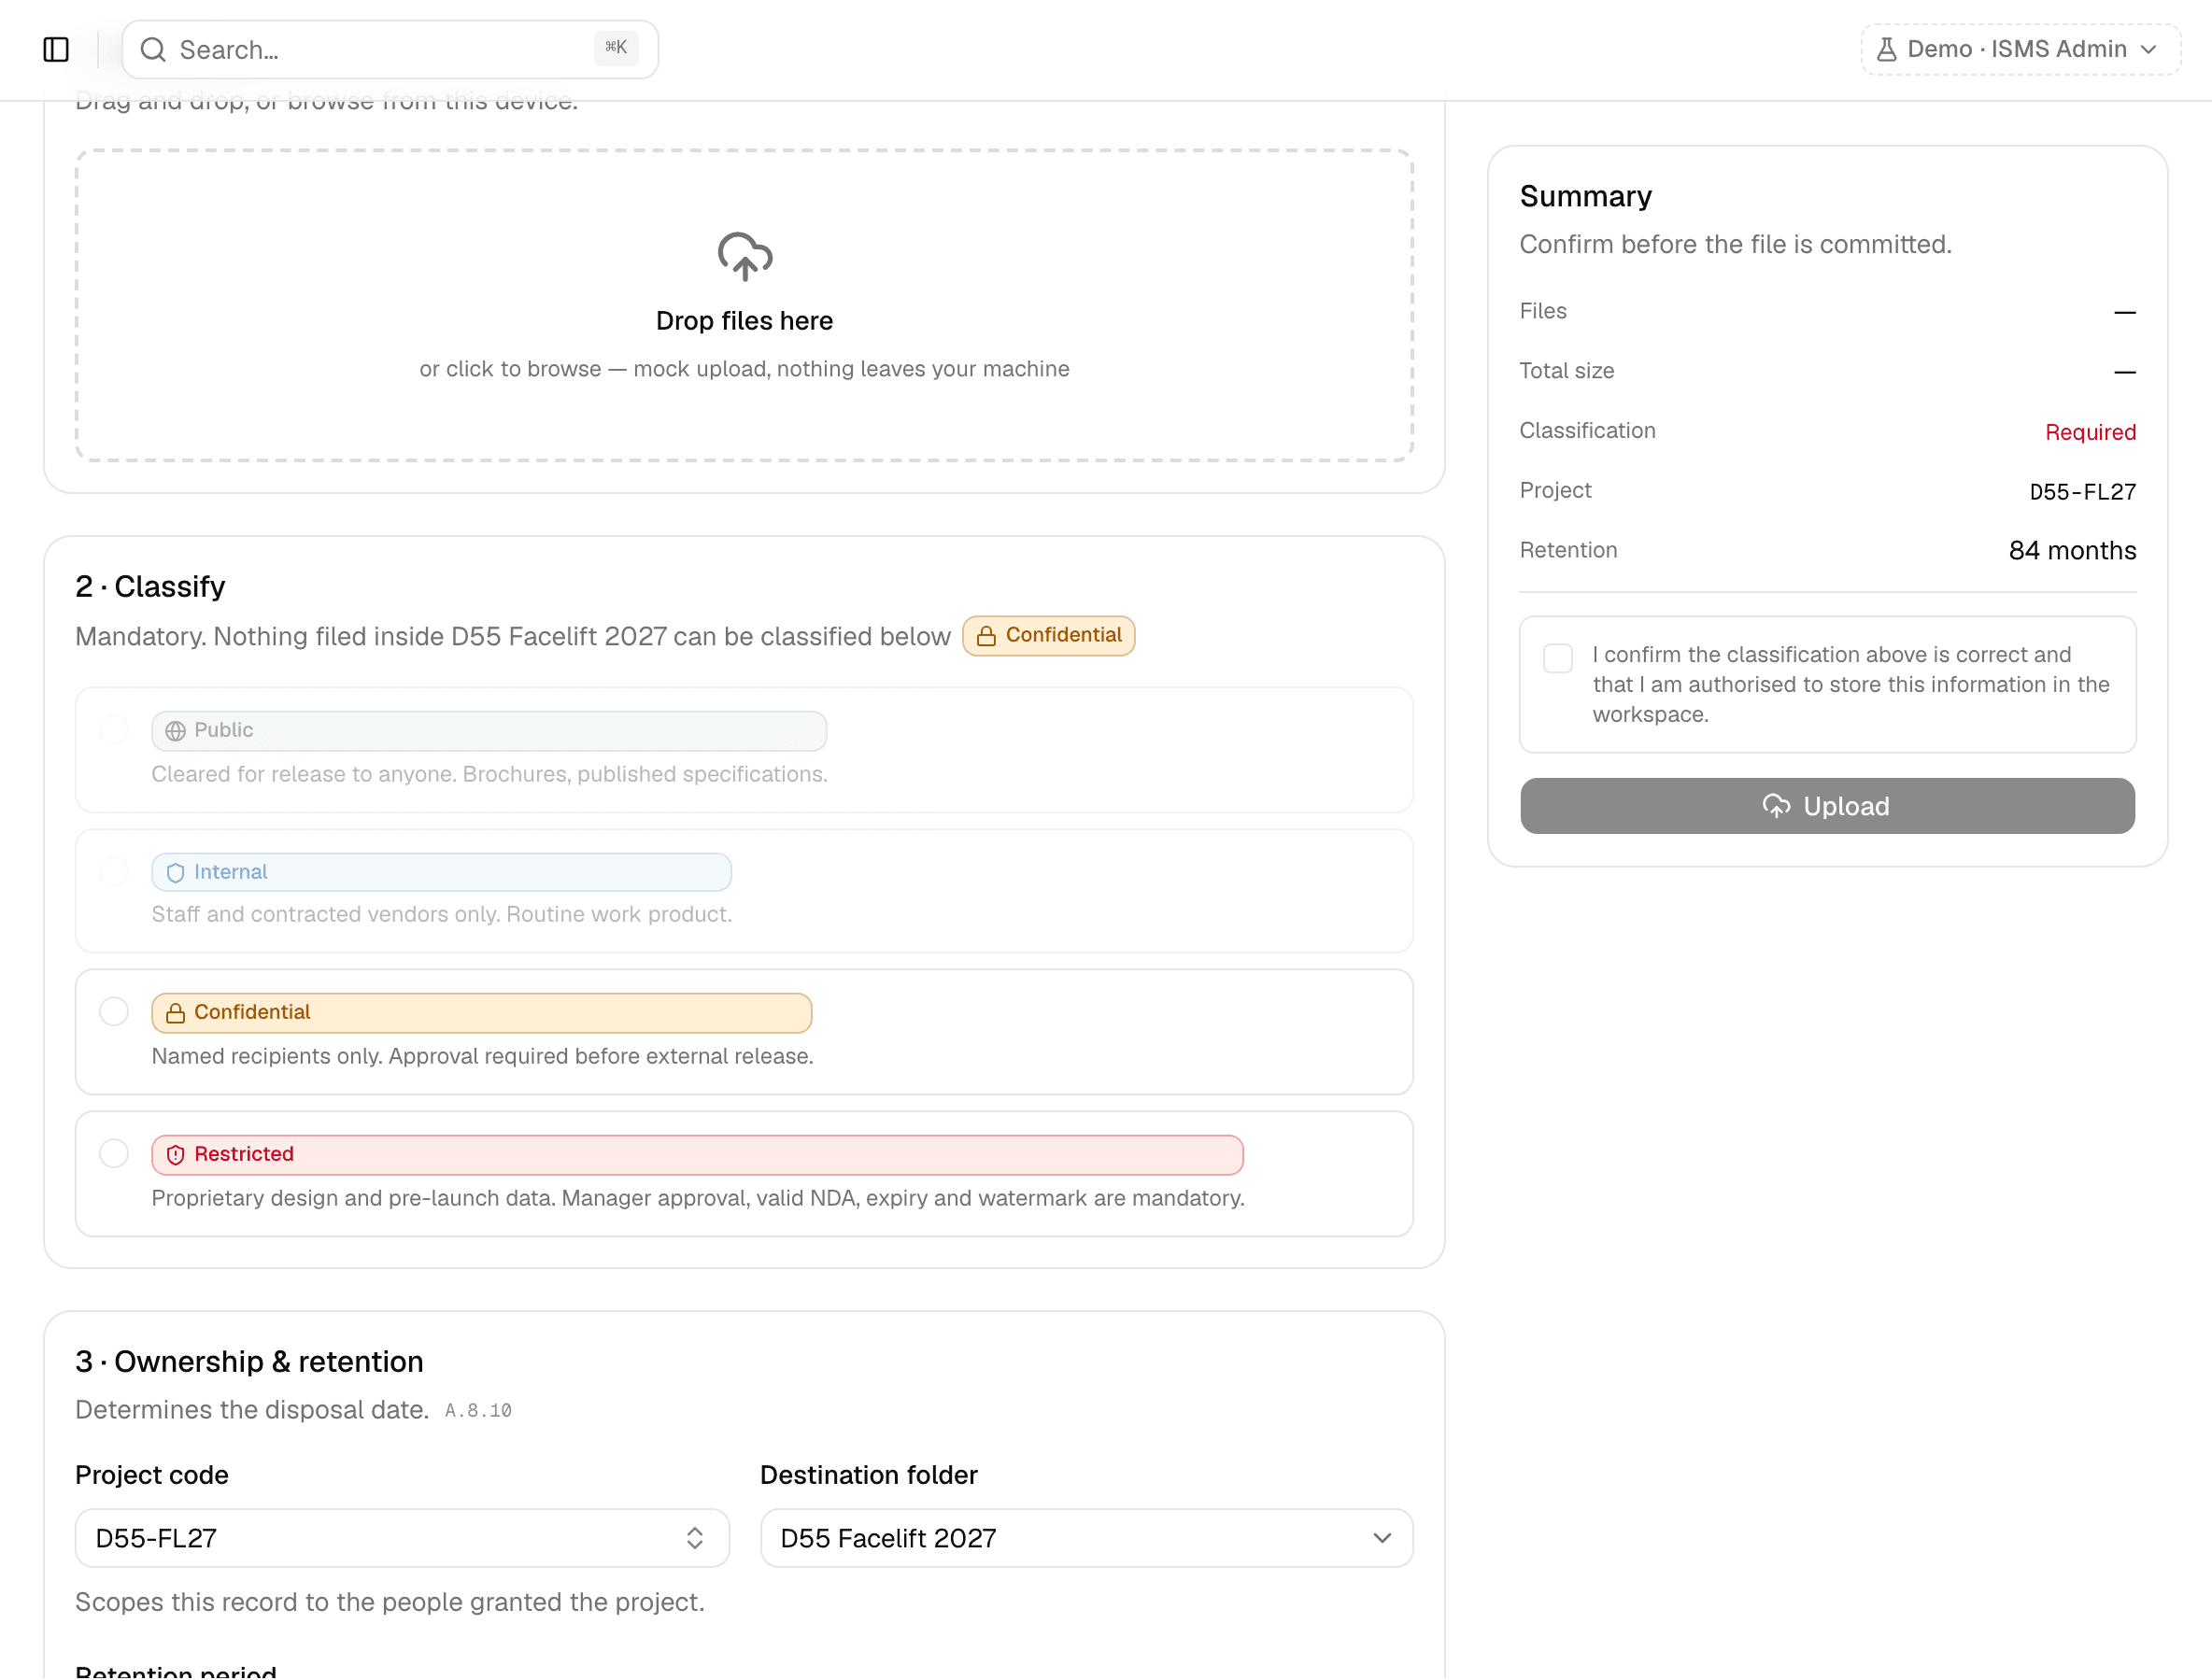
Task: Expand the Destination folder dropdown
Action: tap(1086, 1538)
